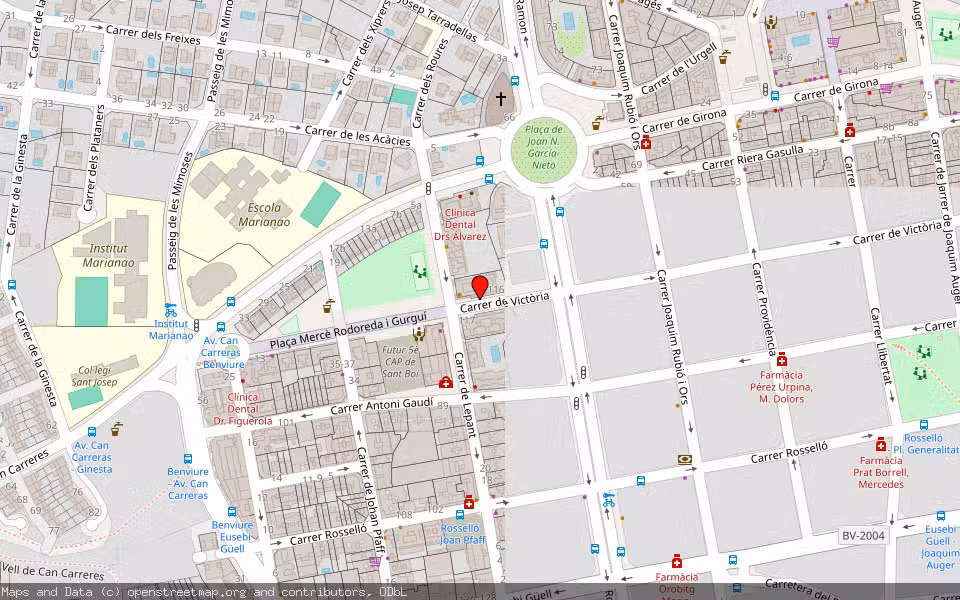
Task: Click the Carrer dels Freixes street label
Action: point(153,35)
